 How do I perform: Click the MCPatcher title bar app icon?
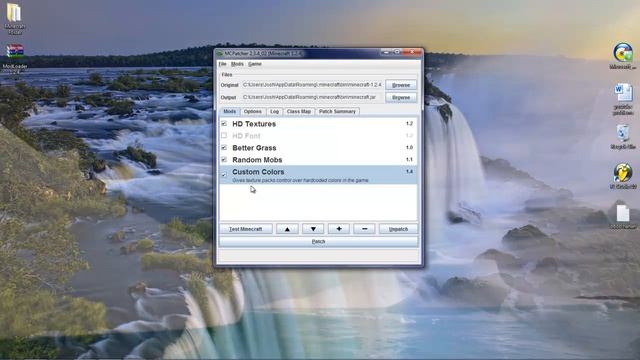coord(220,53)
